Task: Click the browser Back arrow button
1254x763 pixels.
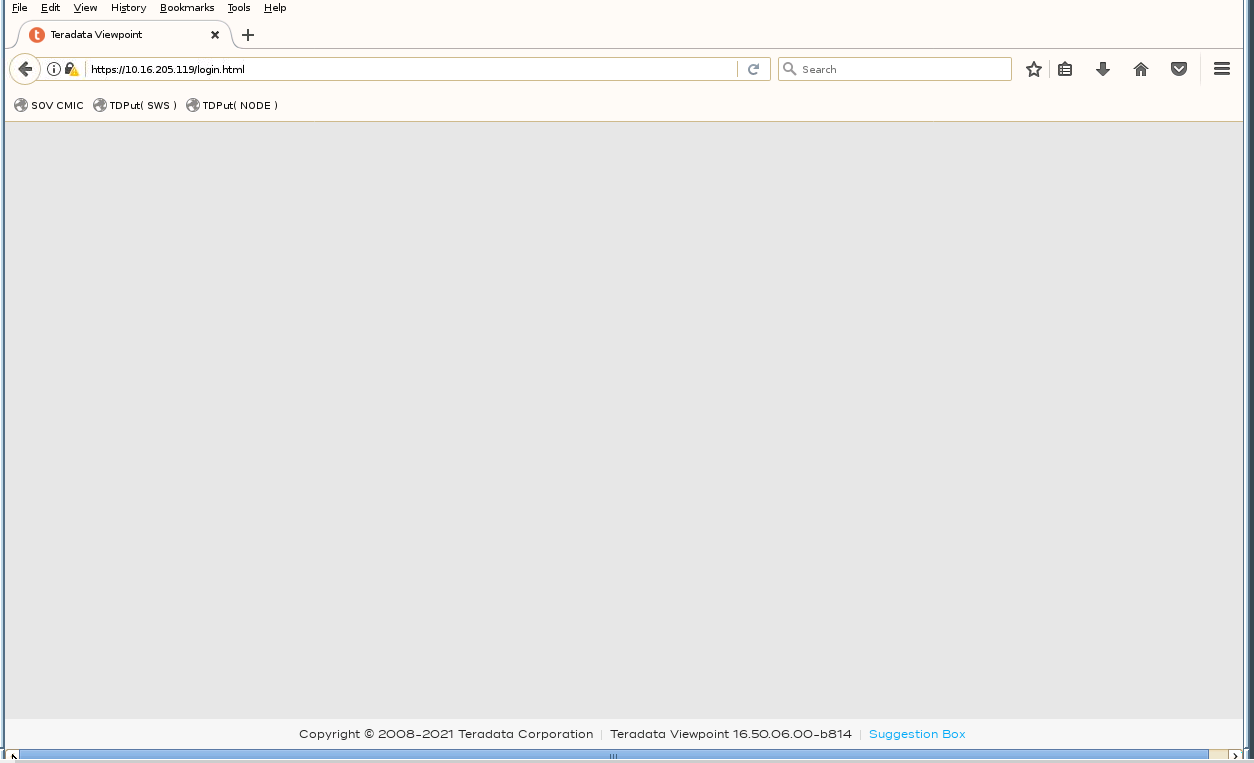Action: 25,69
